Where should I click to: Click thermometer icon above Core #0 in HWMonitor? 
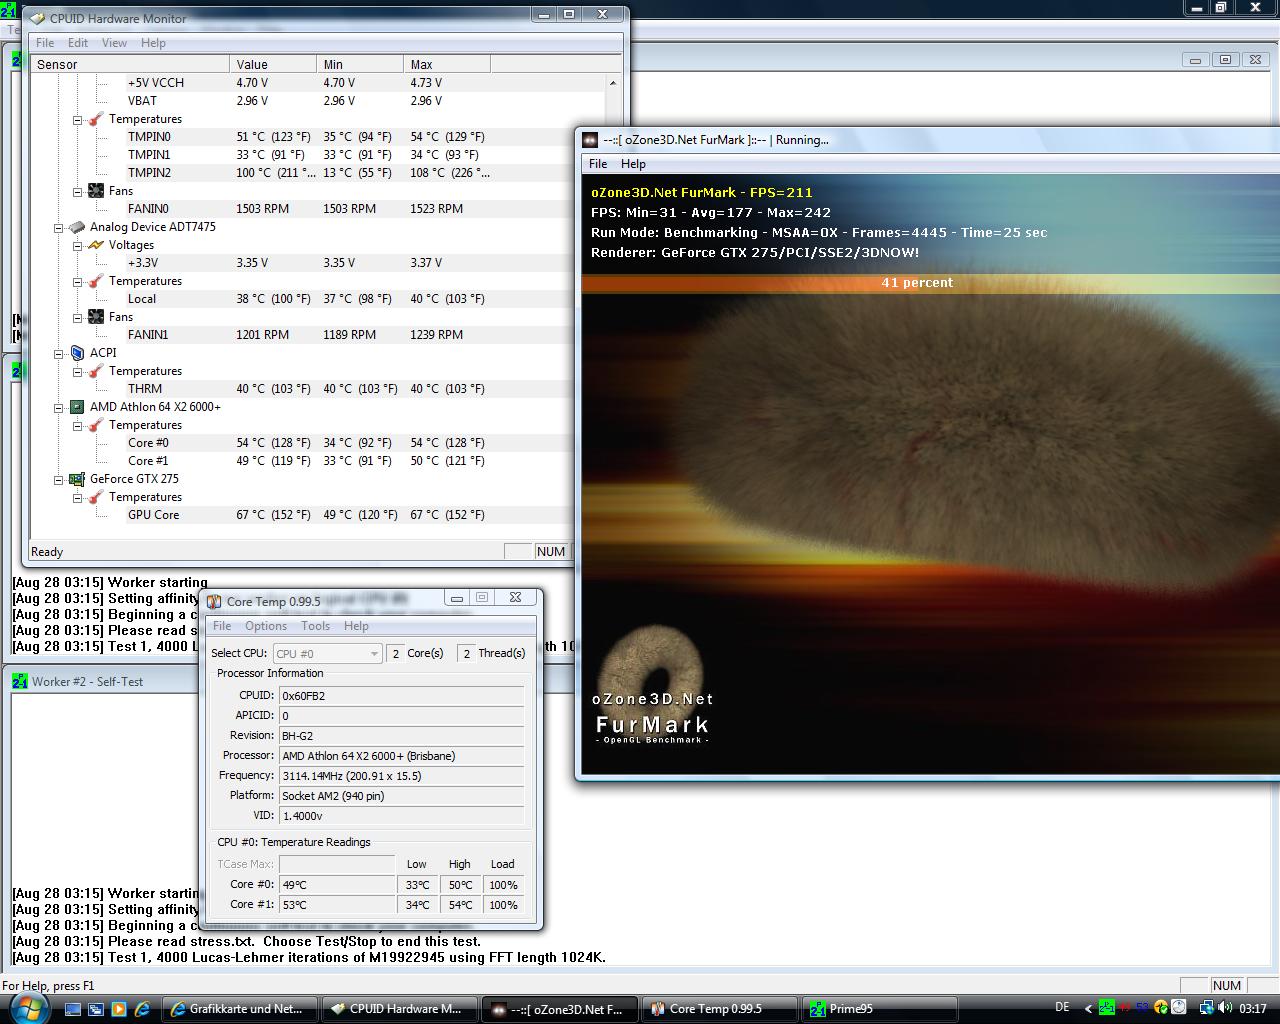click(96, 425)
